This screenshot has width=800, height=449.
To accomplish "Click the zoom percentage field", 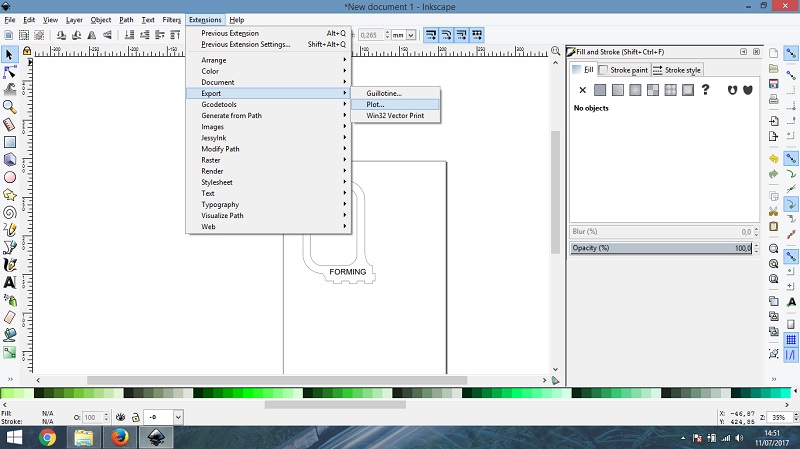I will (x=778, y=417).
